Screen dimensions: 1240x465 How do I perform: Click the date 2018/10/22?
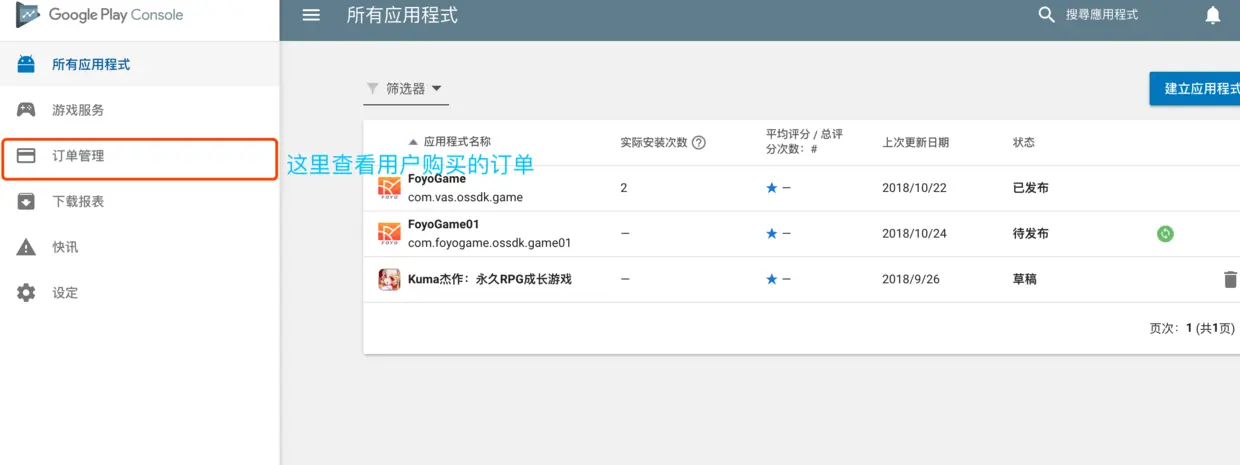pyautogui.click(x=915, y=188)
